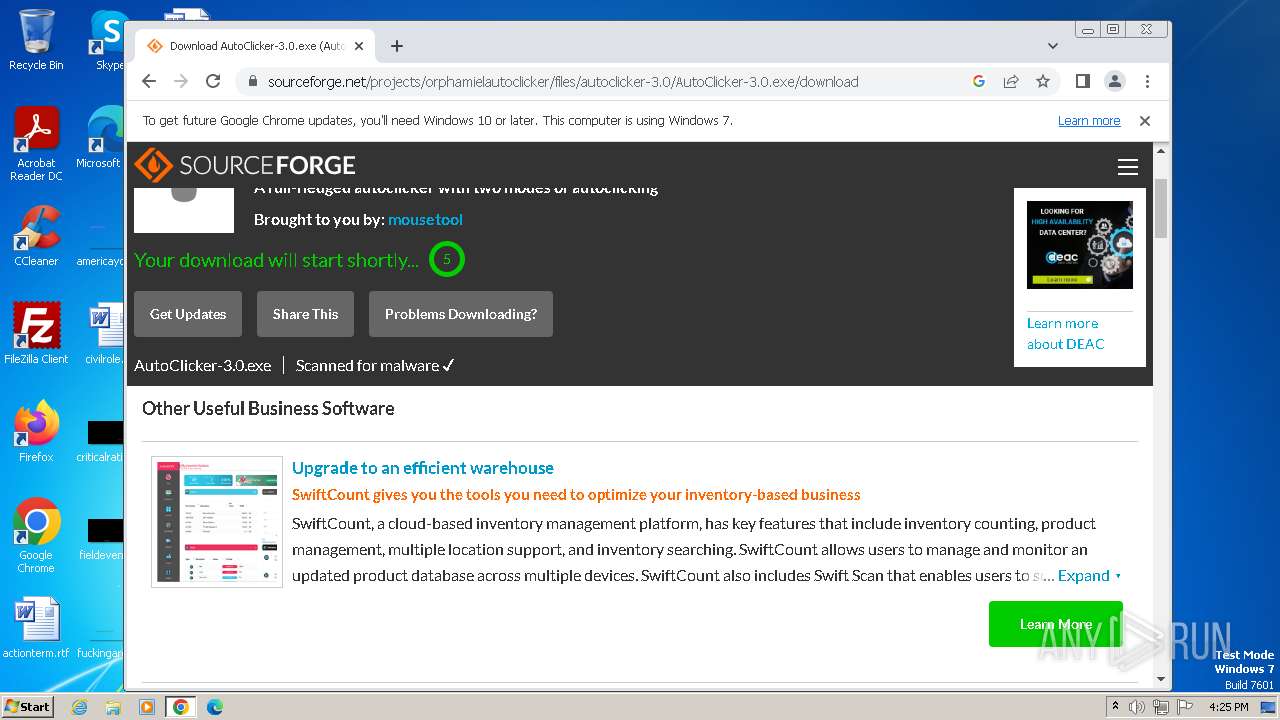The image size is (1280, 720).
Task: Open the taskbar File Explorer folder
Action: 113,707
